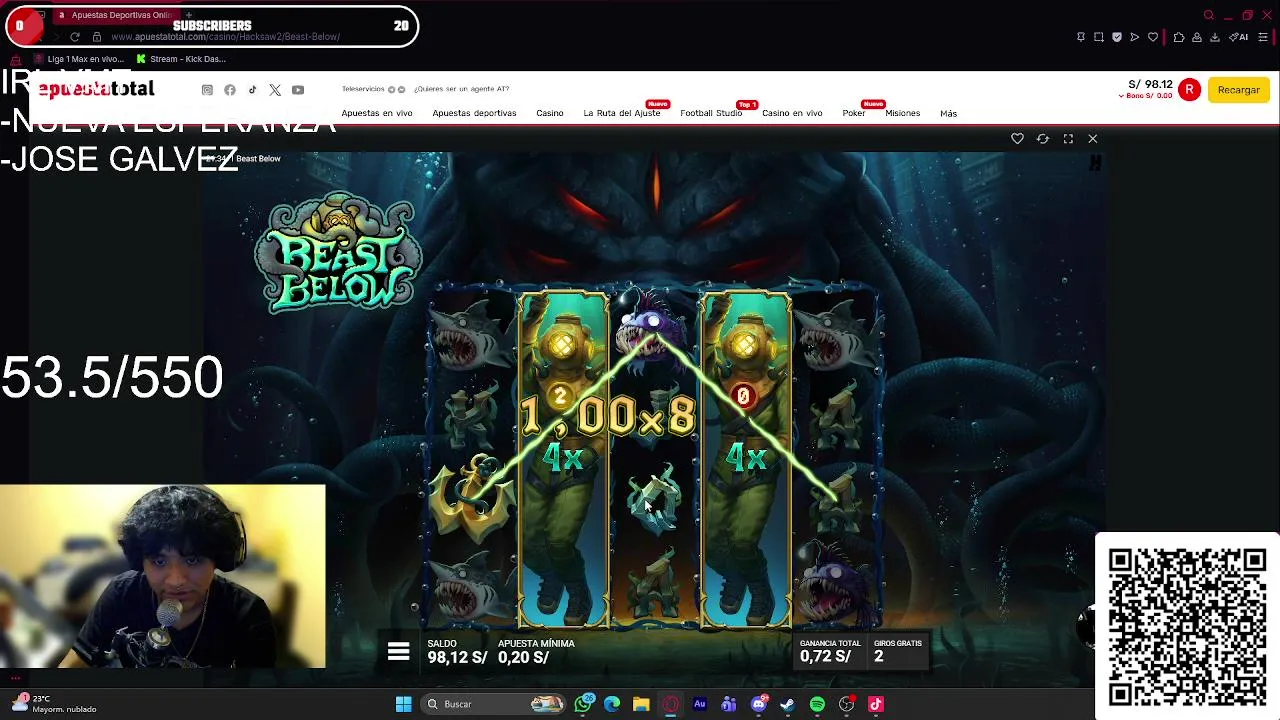Click the browser bookmark heart icon
Screen dimensions: 1280x720
tap(1153, 37)
